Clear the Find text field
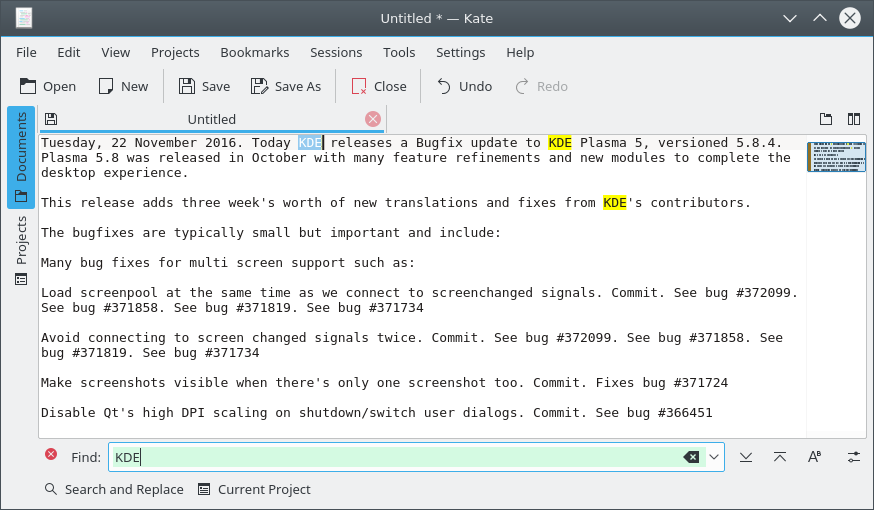 pos(691,457)
